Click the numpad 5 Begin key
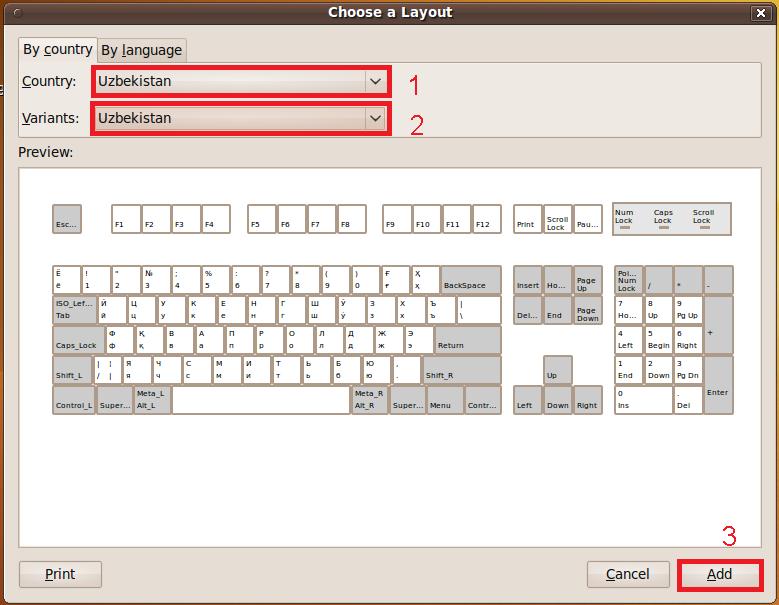 point(659,340)
